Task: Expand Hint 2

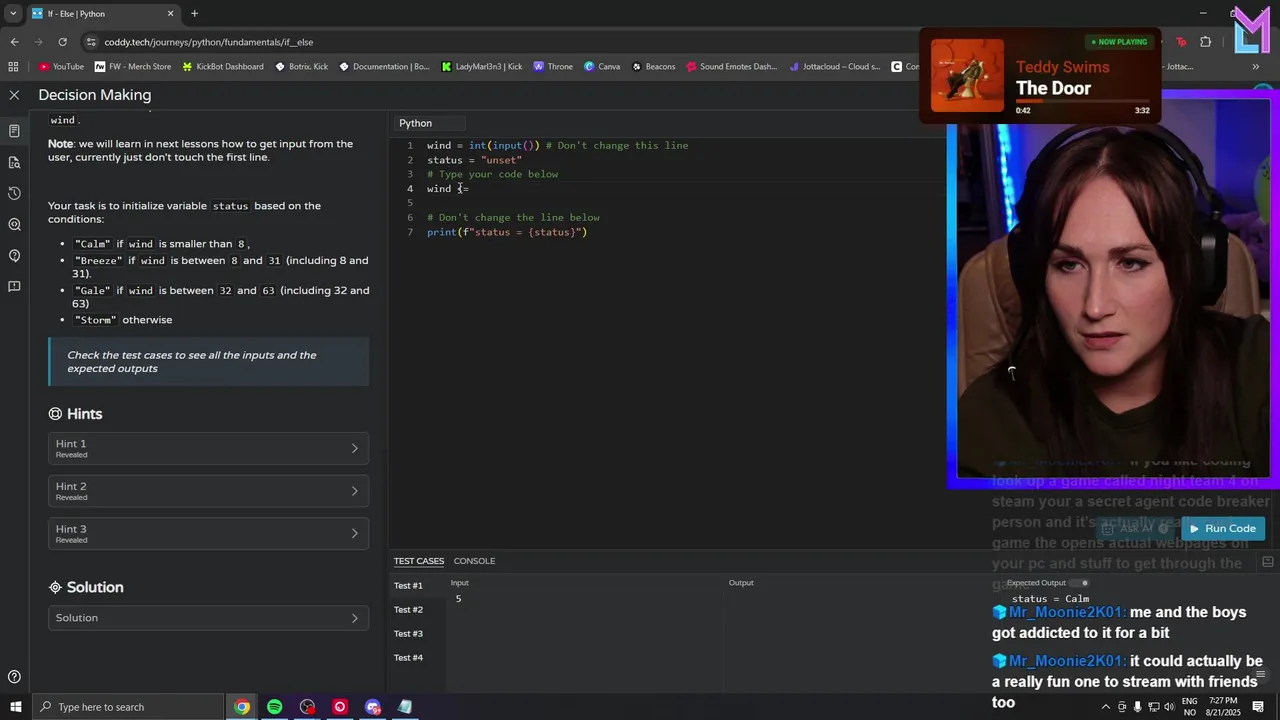Action: tap(208, 491)
